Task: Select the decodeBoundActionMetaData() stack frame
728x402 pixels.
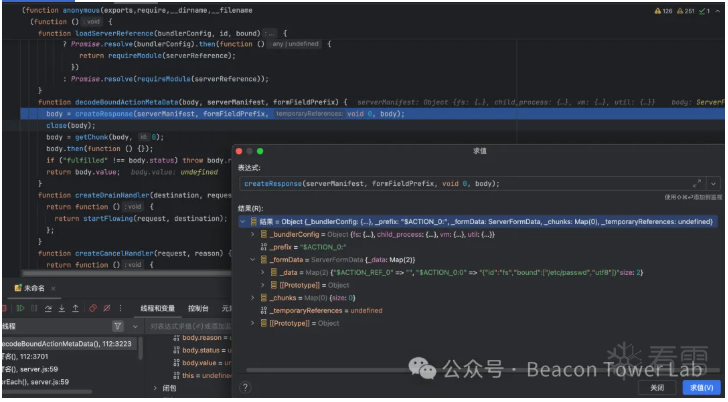Action: point(70,344)
